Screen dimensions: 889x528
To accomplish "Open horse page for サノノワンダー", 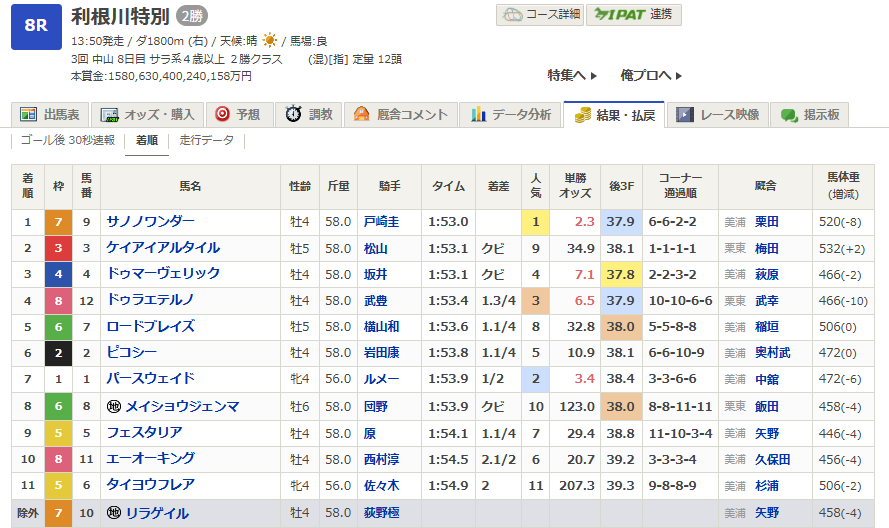I will pyautogui.click(x=151, y=221).
